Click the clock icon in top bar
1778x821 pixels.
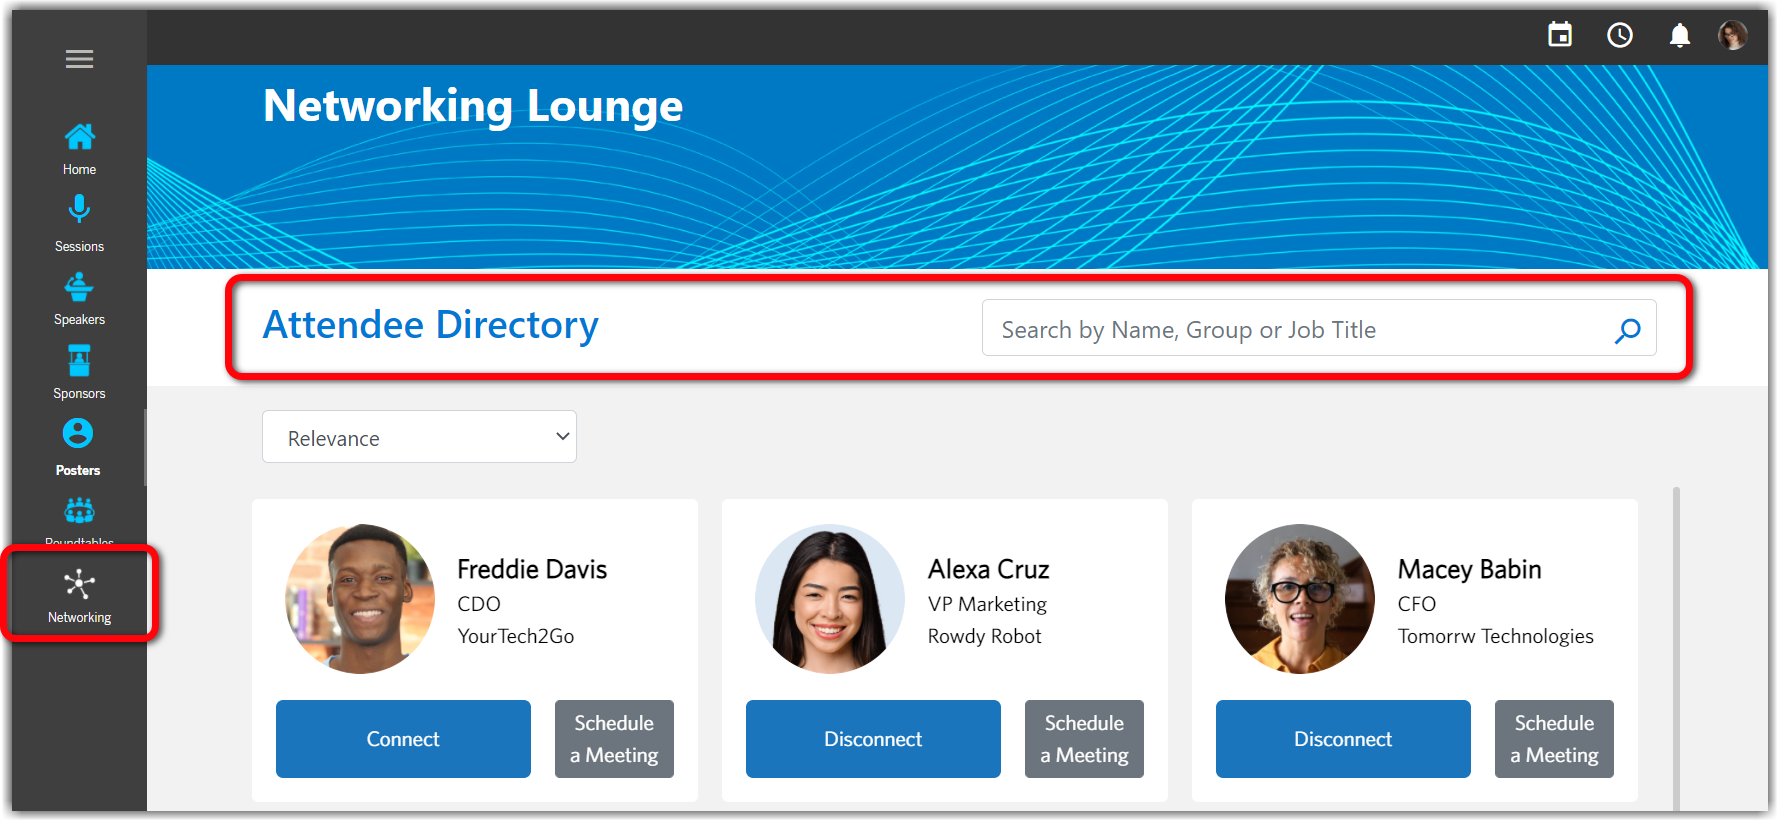[x=1620, y=35]
